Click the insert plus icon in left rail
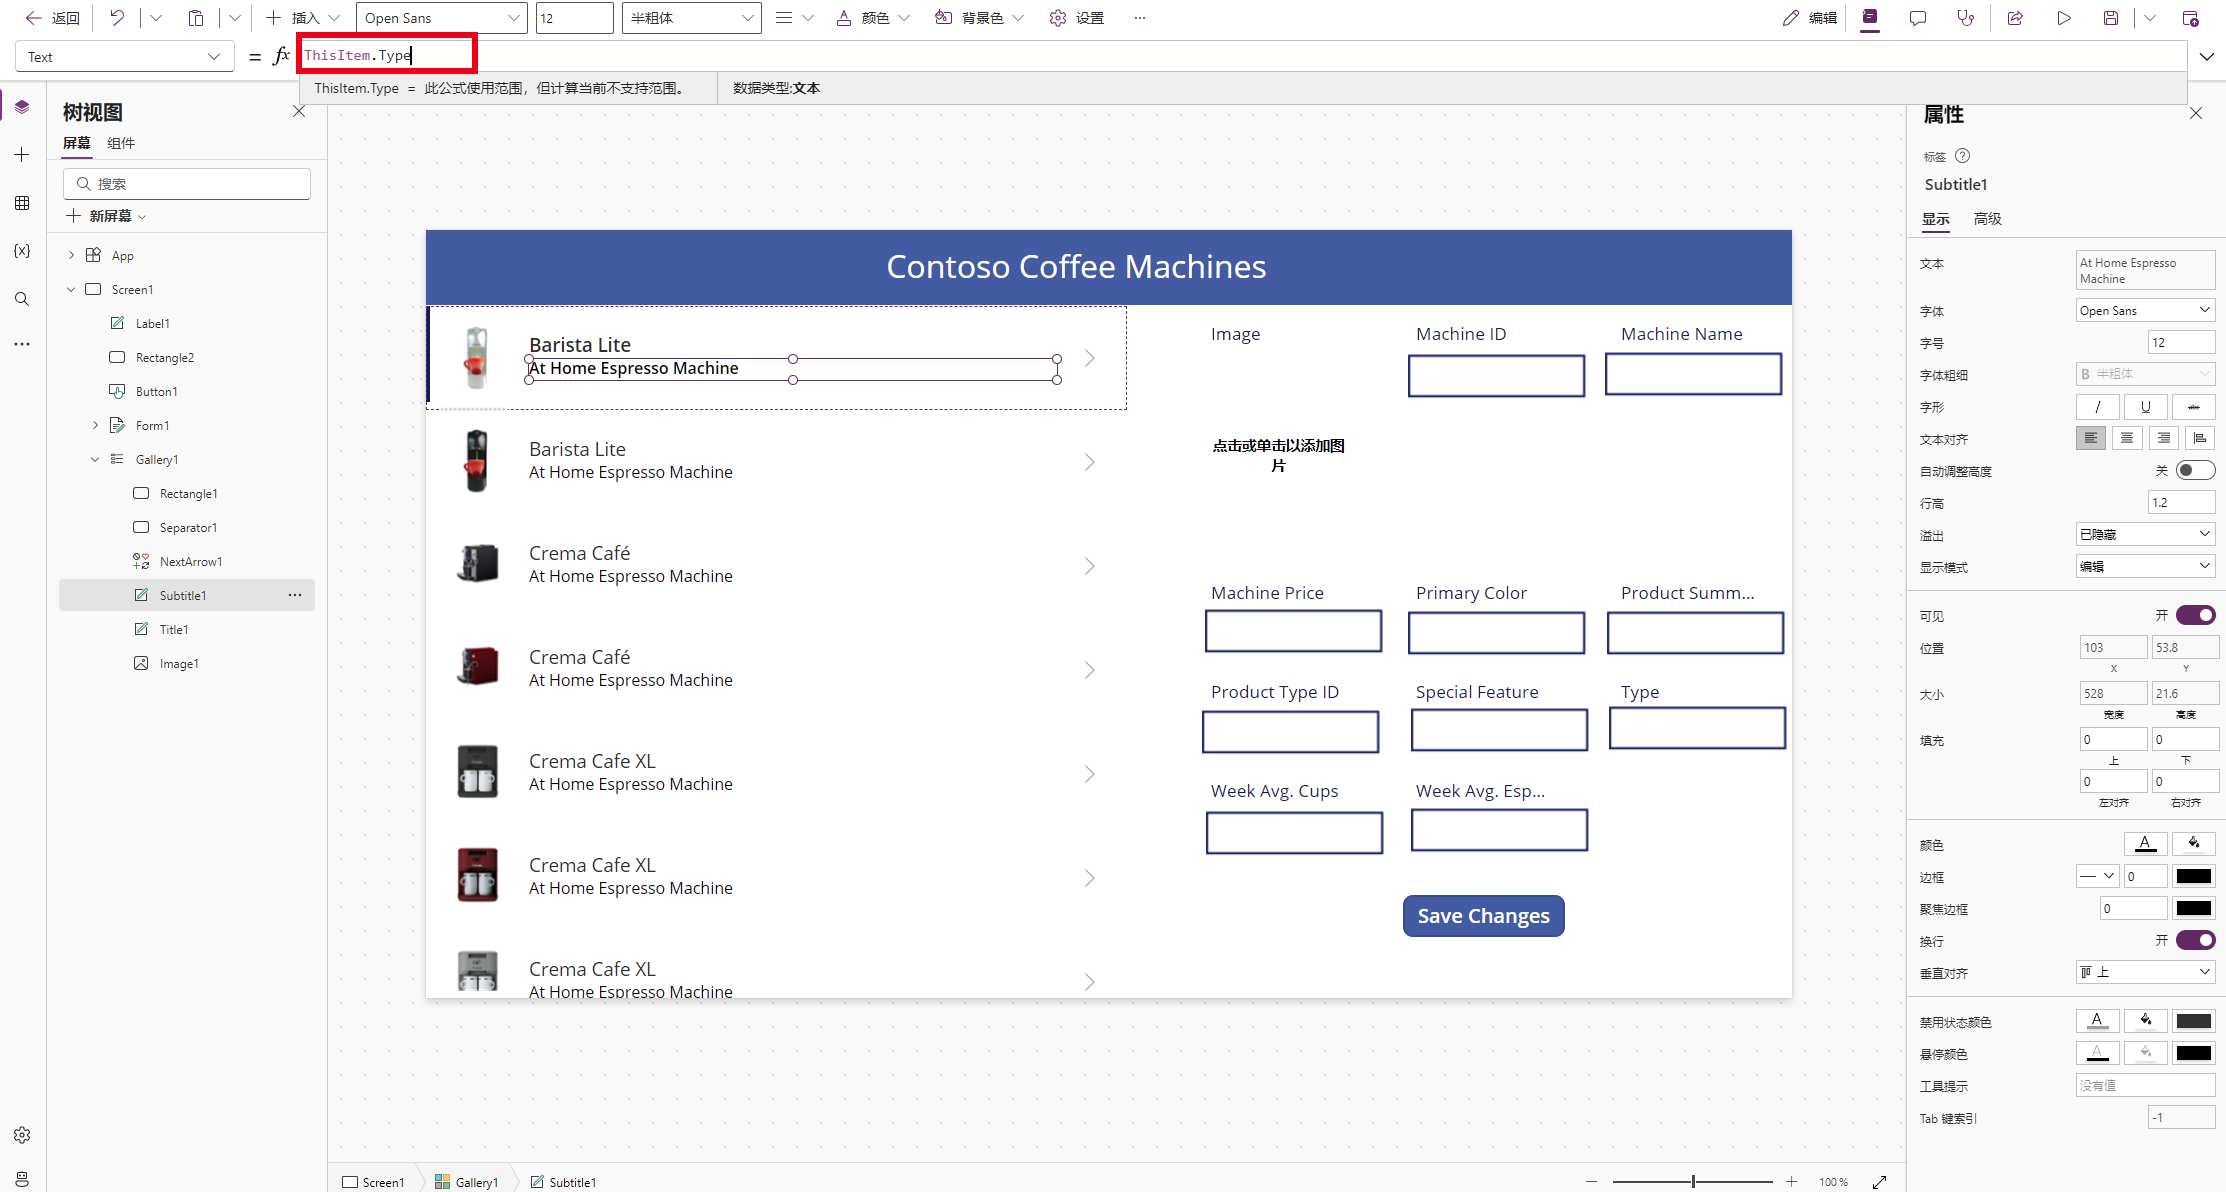This screenshot has width=2226, height=1192. click(22, 155)
